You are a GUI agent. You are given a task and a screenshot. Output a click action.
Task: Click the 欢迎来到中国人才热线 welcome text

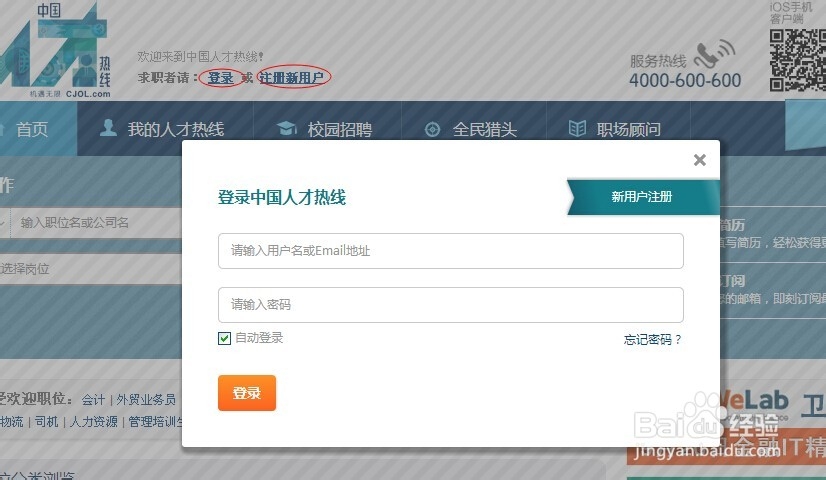201,56
